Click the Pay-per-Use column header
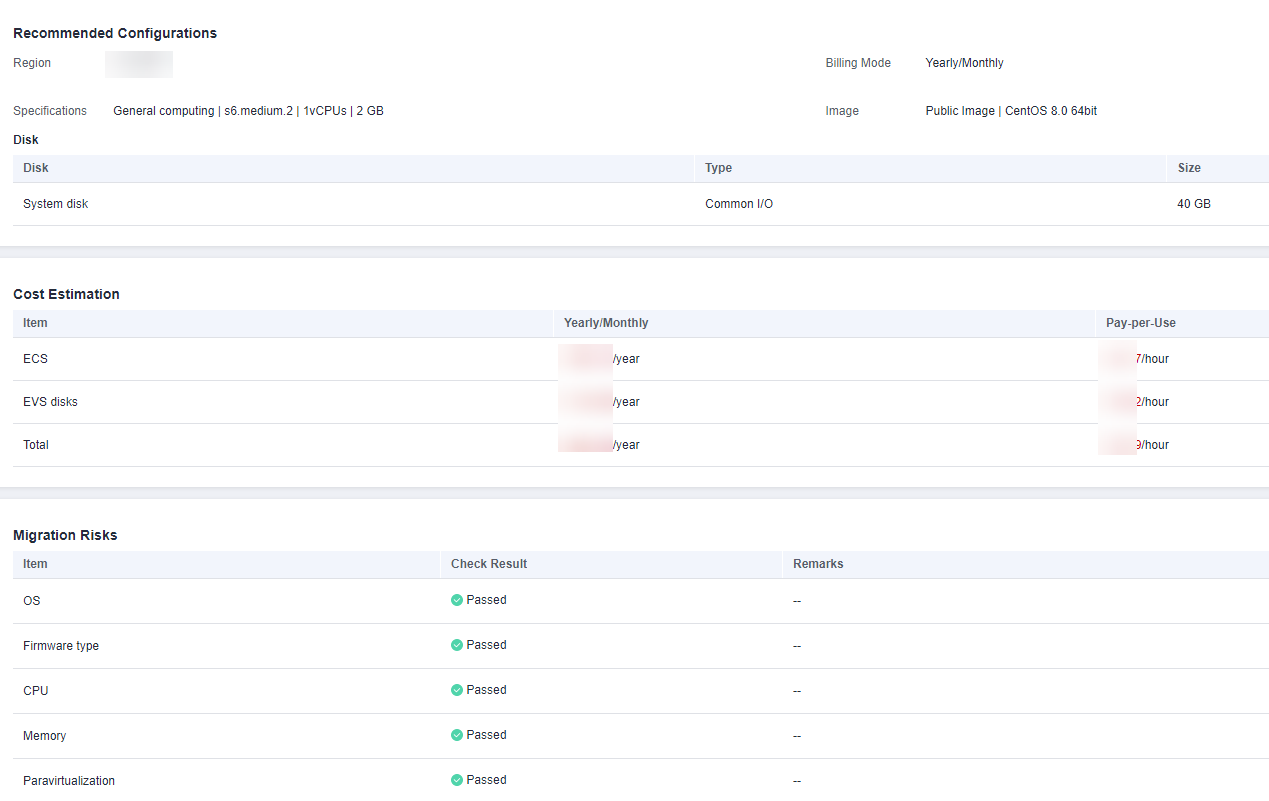This screenshot has height=801, width=1269. 1140,323
